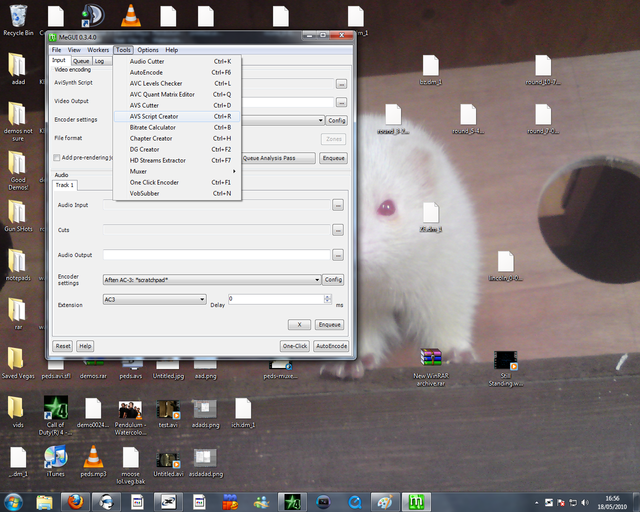Open round_10-7 file on desktop
This screenshot has width=640, height=512.
543,70
